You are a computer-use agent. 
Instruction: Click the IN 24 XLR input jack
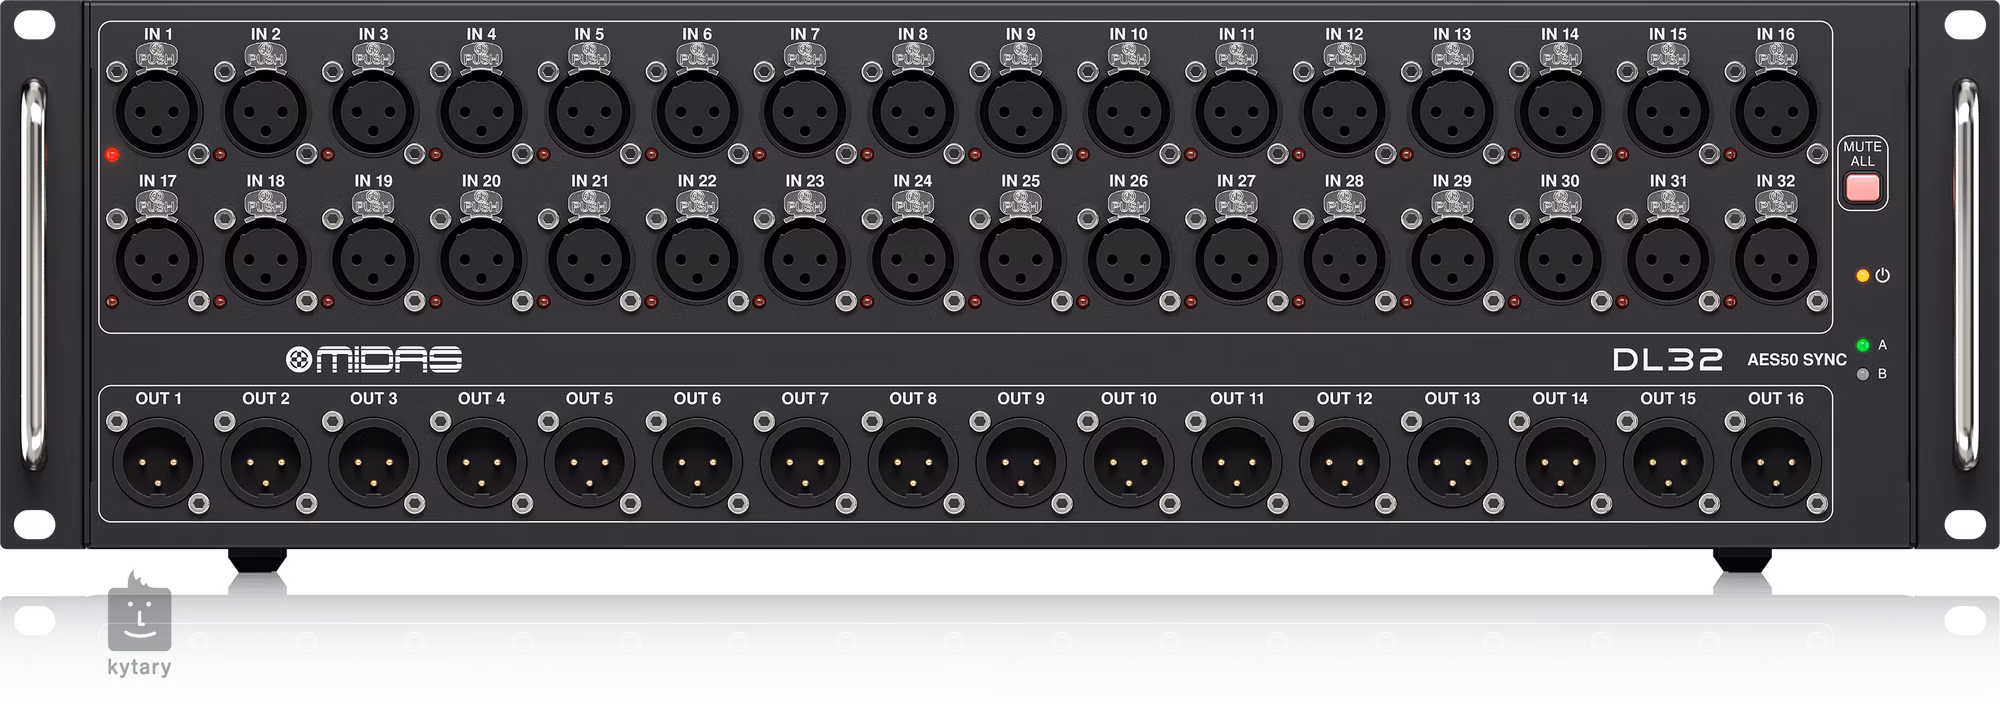(x=913, y=259)
